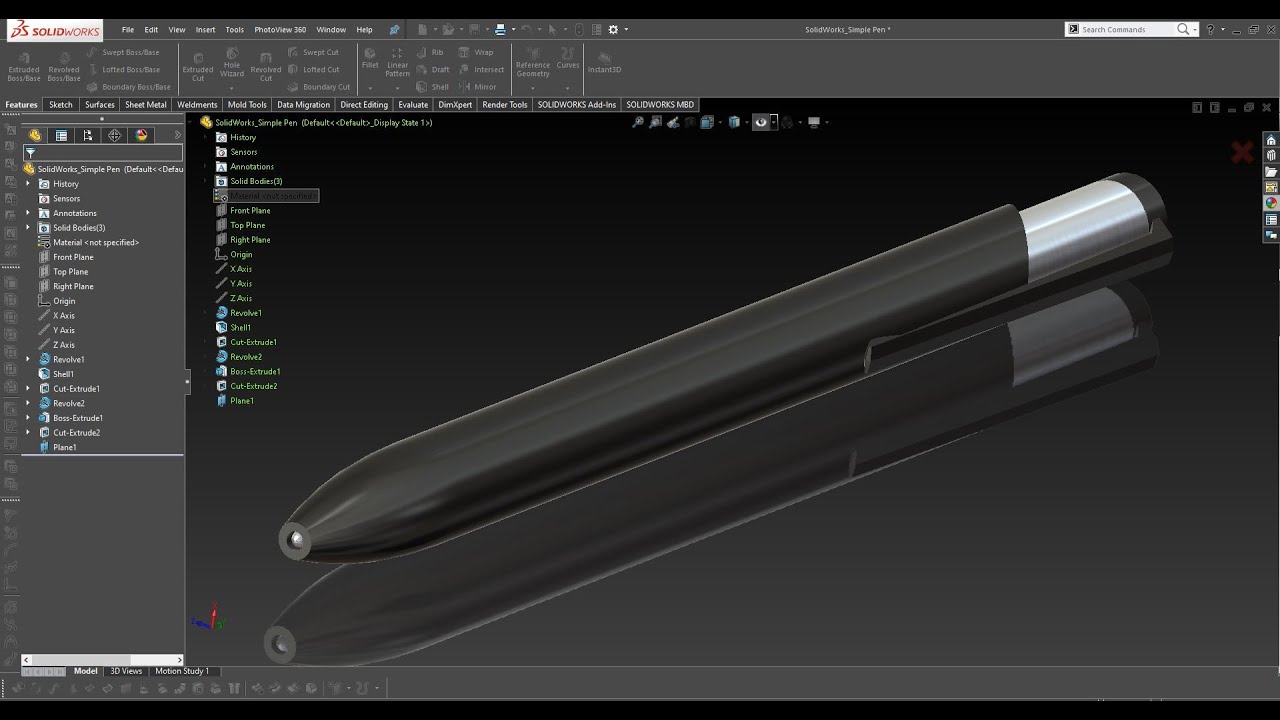Switch to the Sketch tab
The height and width of the screenshot is (720, 1280).
pos(61,104)
